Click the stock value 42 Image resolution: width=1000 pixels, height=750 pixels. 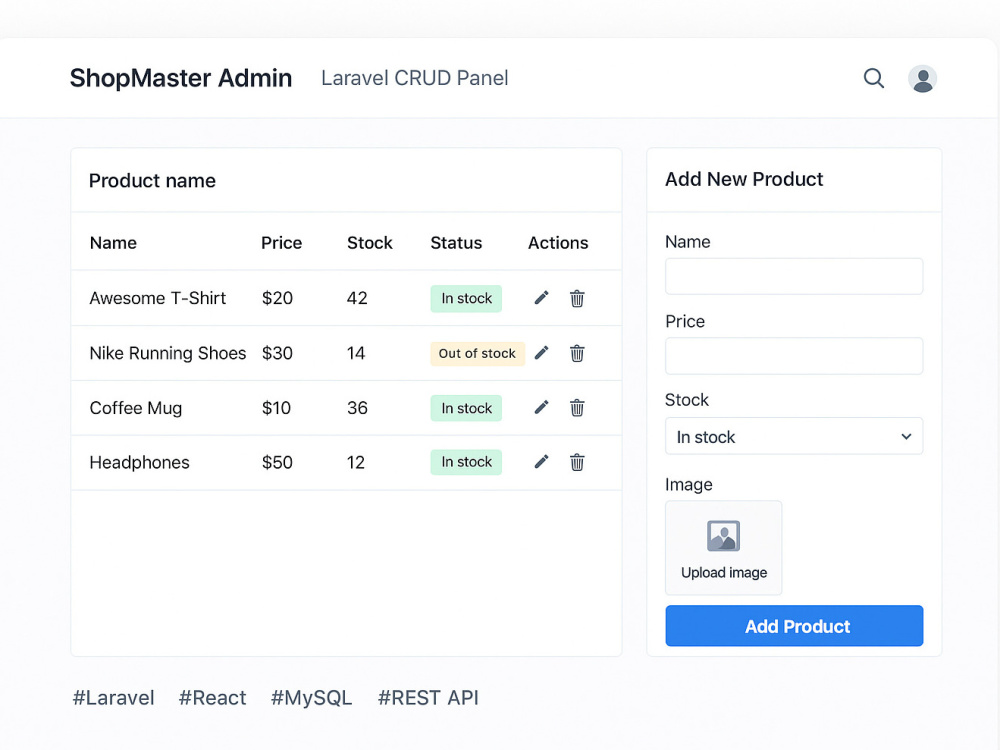(357, 298)
